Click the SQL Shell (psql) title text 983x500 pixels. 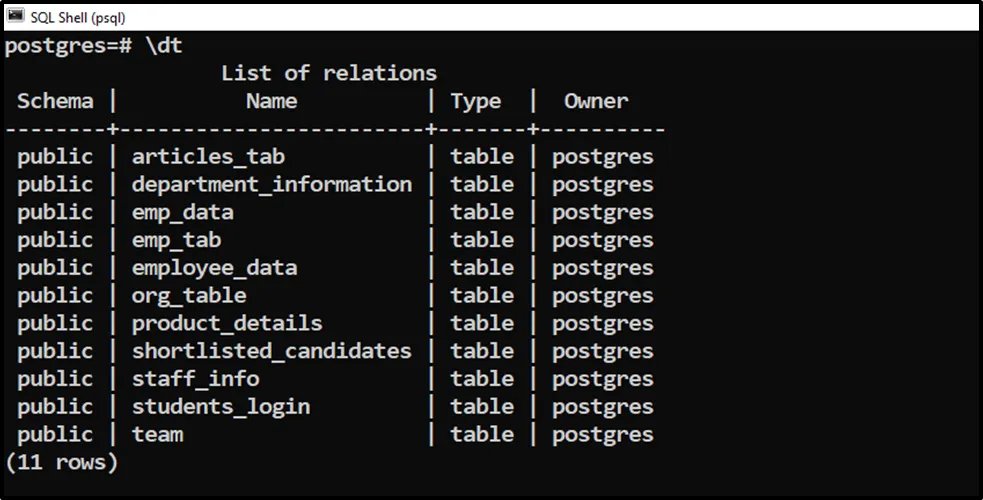tap(78, 18)
